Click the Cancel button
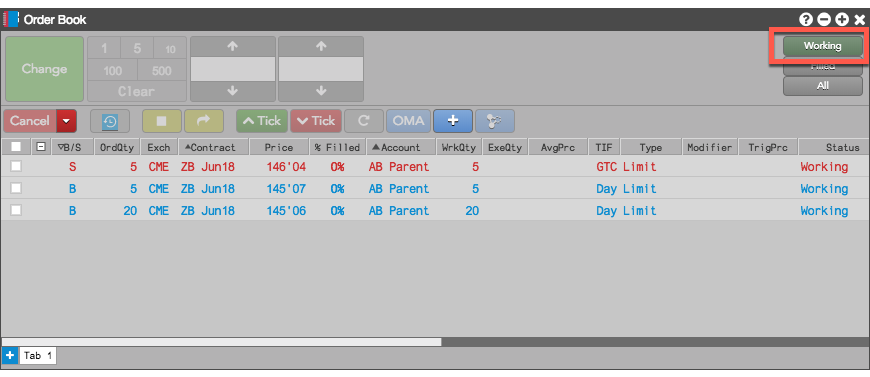 click(x=30, y=121)
